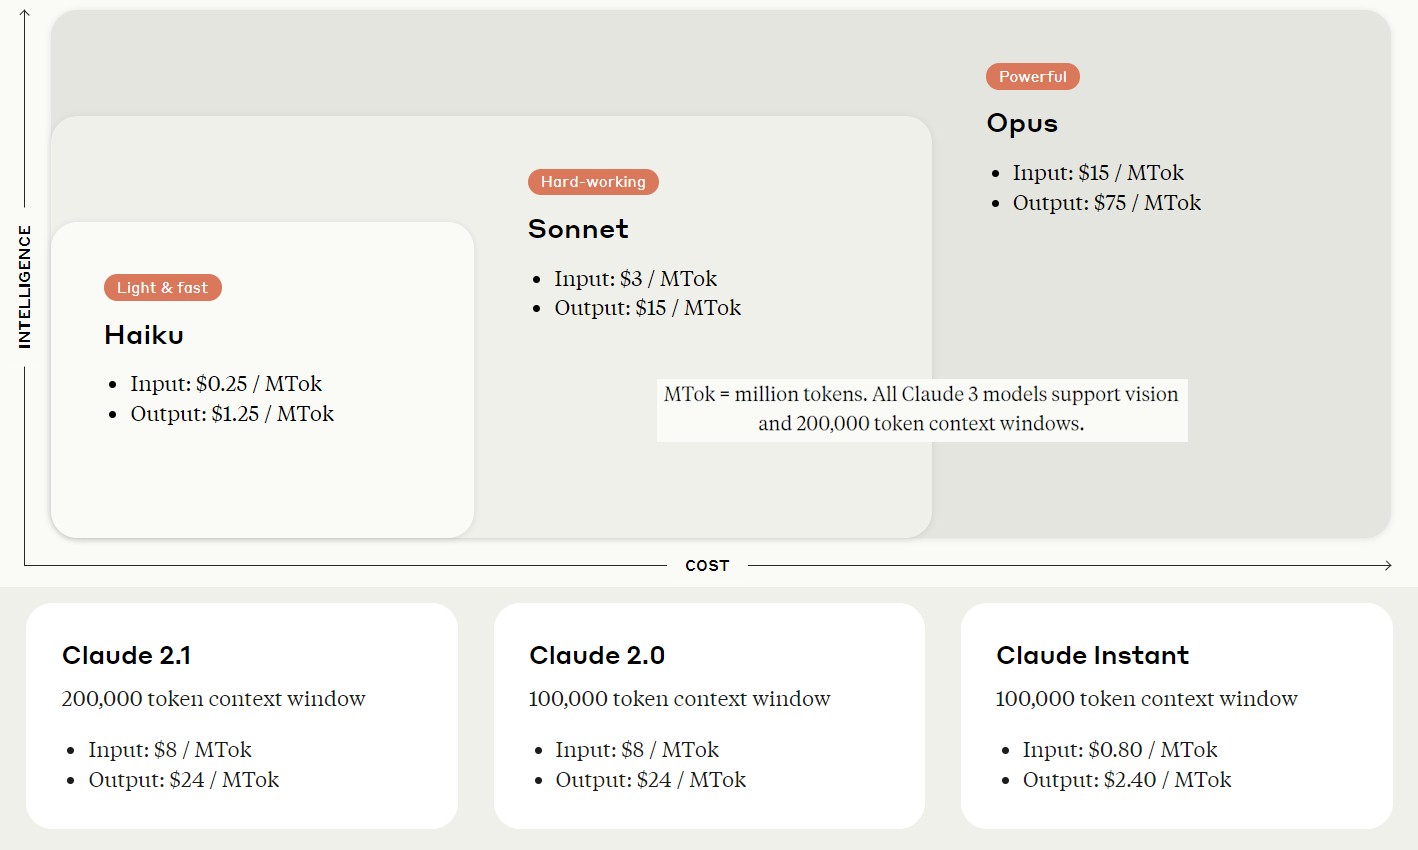Open the Claude 2.1 card heading
The height and width of the screenshot is (850, 1418).
126,656
